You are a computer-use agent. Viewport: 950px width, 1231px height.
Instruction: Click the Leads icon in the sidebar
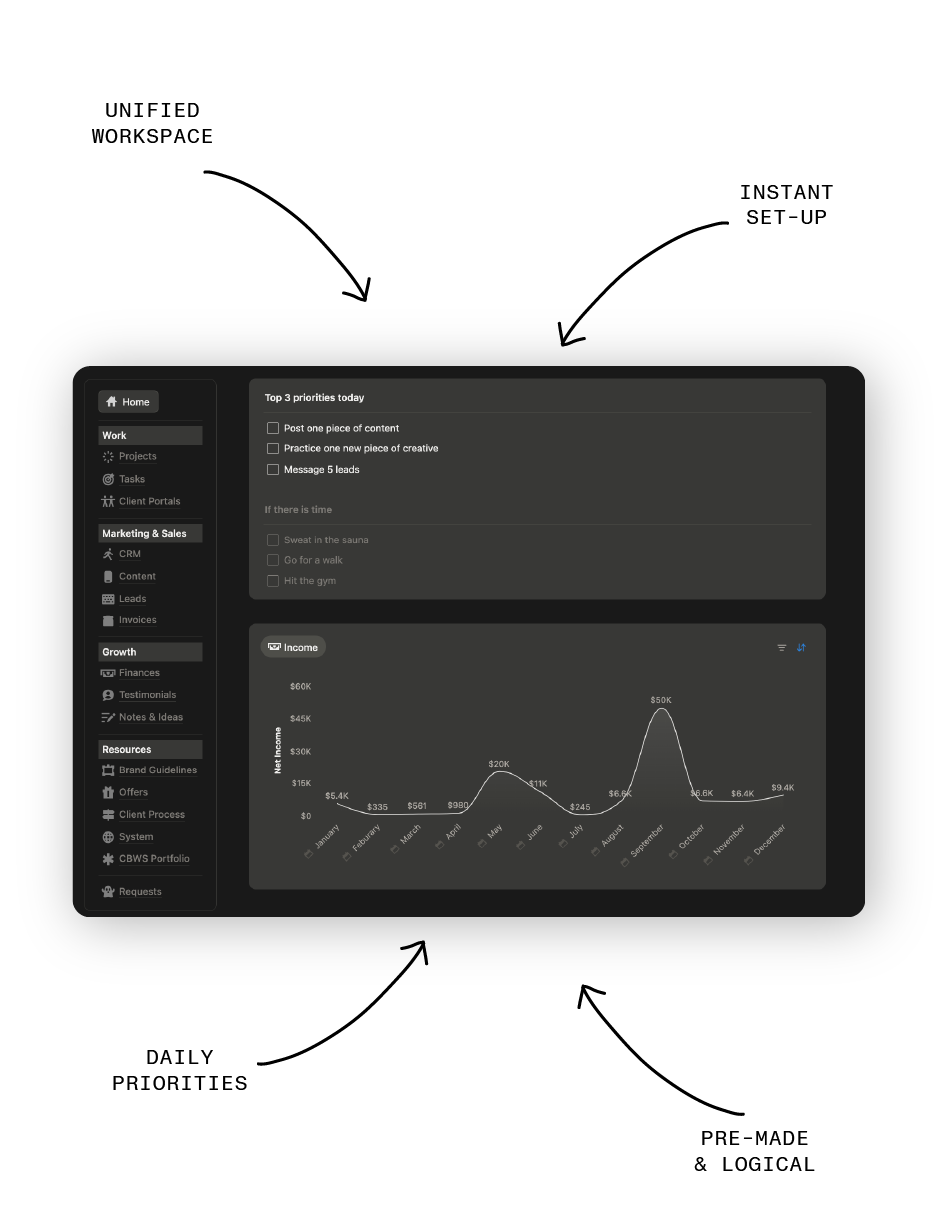108,599
